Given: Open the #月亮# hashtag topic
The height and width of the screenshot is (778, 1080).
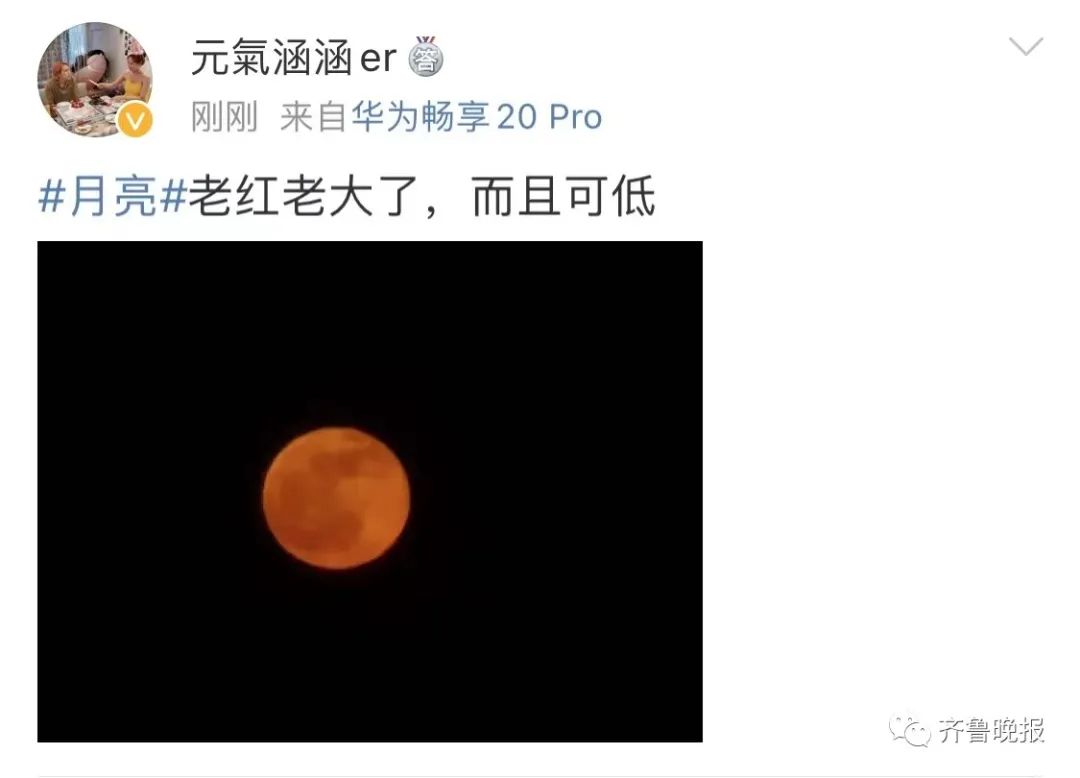Looking at the screenshot, I should pos(112,196).
